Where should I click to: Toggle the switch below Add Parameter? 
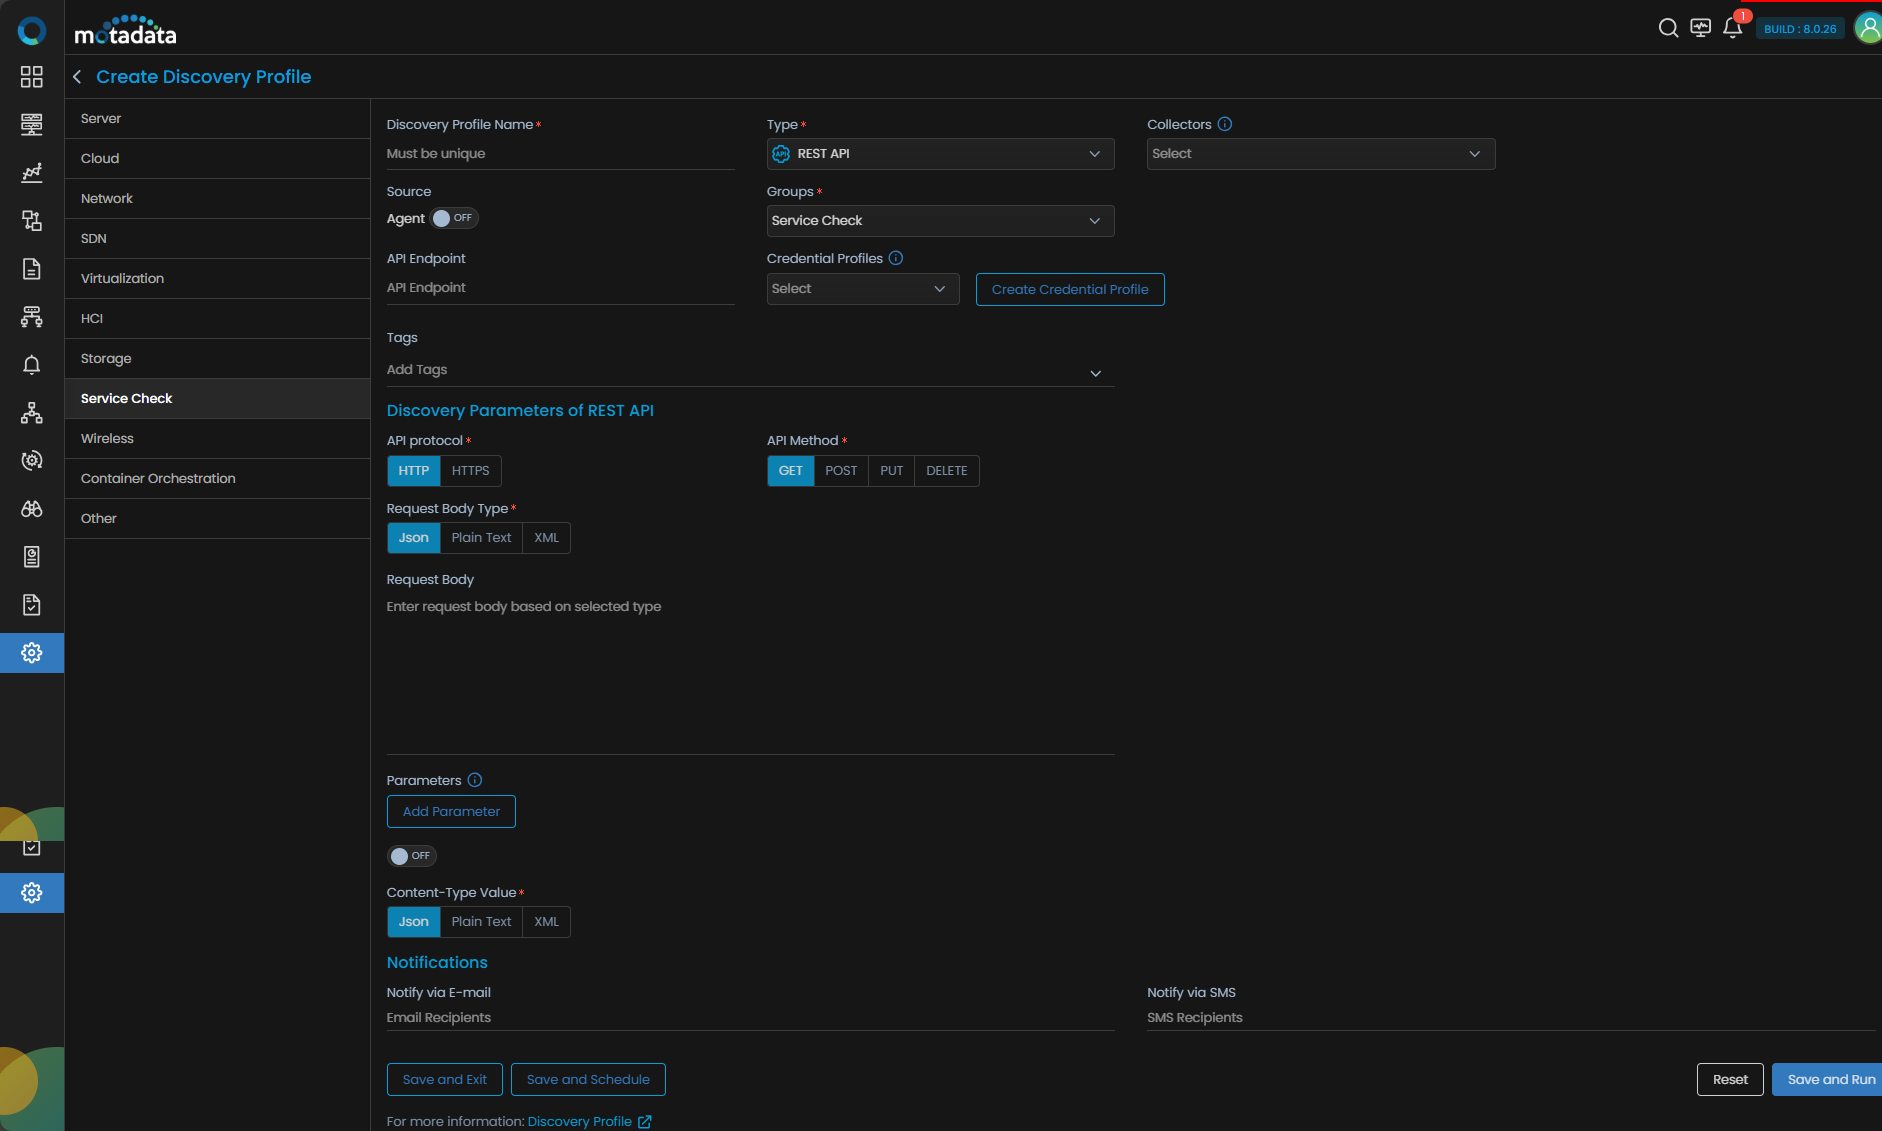click(x=411, y=856)
